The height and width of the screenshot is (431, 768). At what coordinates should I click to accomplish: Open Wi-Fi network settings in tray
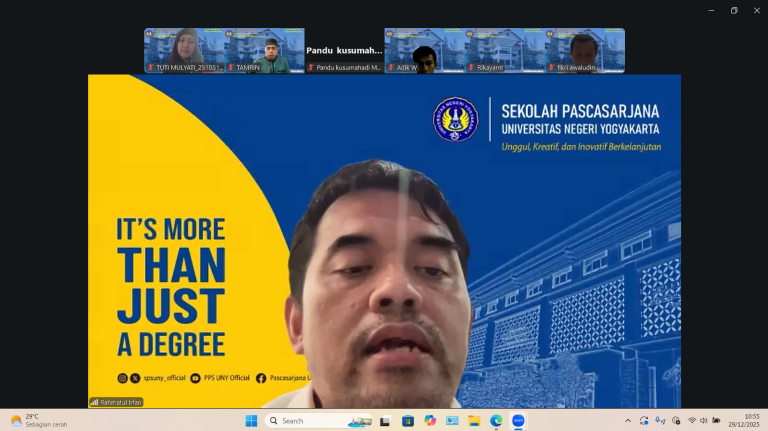692,421
